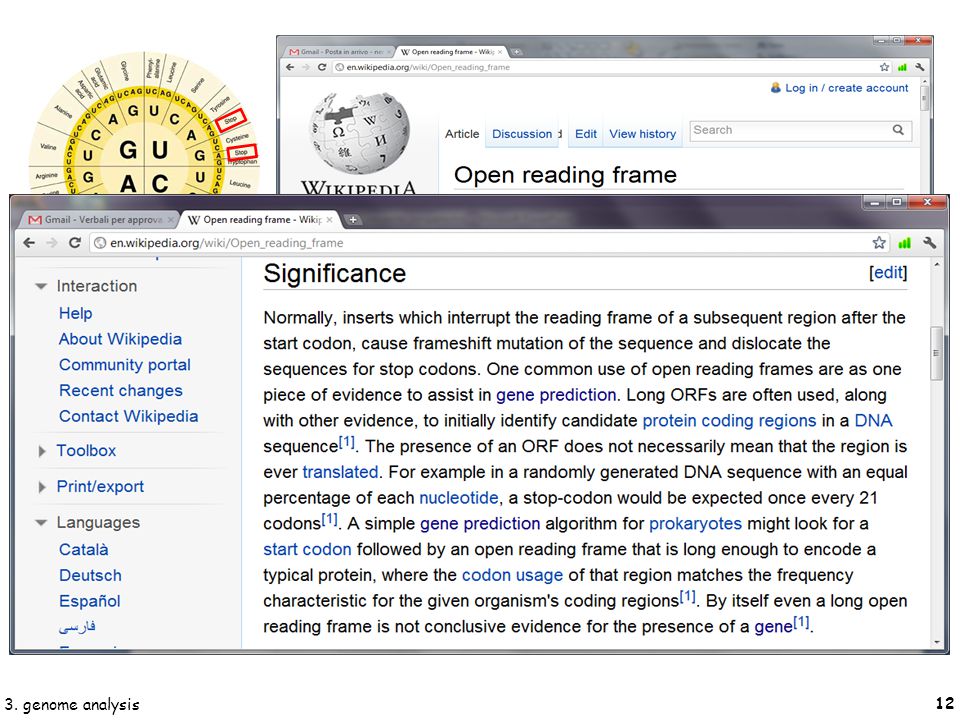Image resolution: width=960 pixels, height=720 pixels.
Task: Close the Gmail Verbali per approva tab
Action: tap(171, 219)
